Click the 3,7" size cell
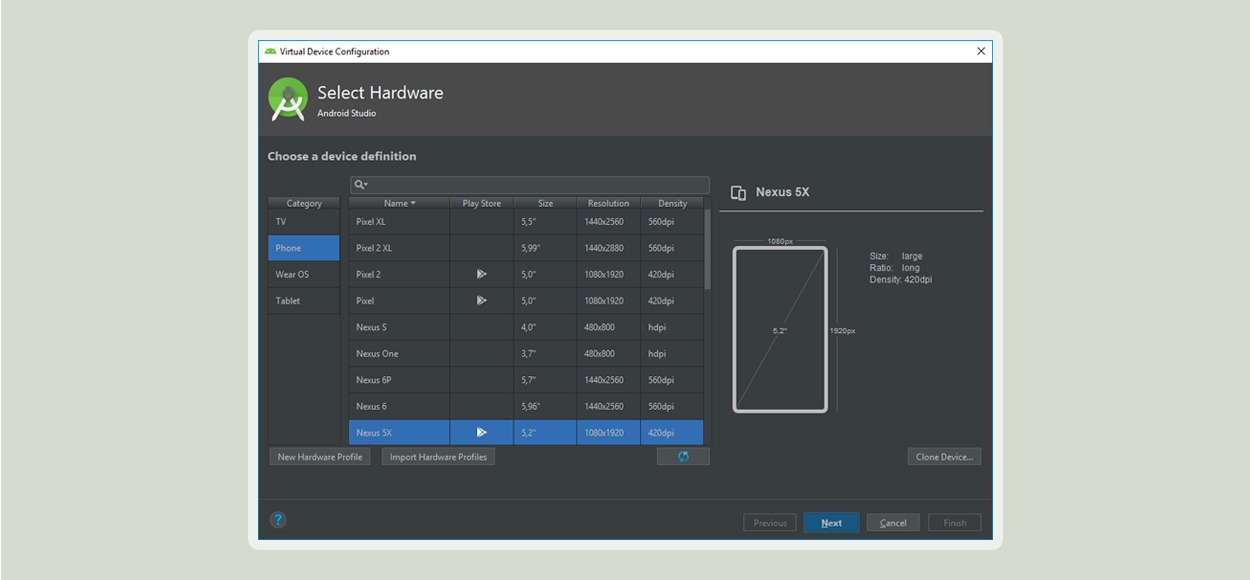Screen dimensions: 1250x580 pyautogui.click(x=545, y=353)
